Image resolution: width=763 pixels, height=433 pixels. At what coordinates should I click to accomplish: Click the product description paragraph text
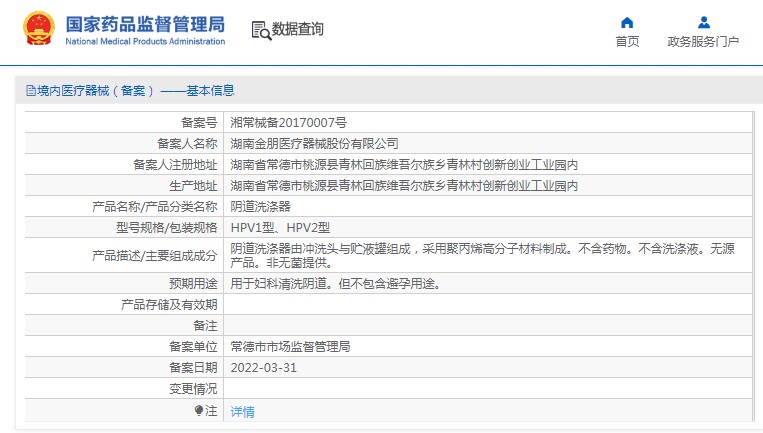pos(482,255)
